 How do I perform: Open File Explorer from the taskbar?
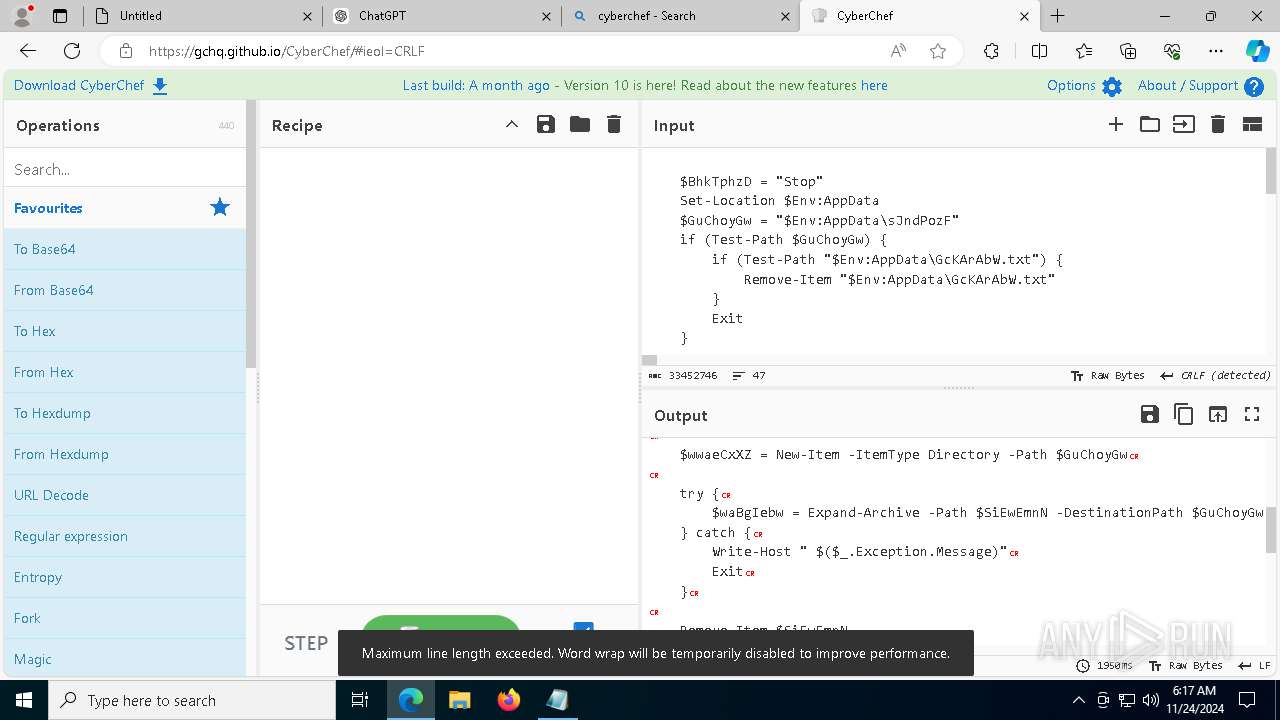[460, 700]
